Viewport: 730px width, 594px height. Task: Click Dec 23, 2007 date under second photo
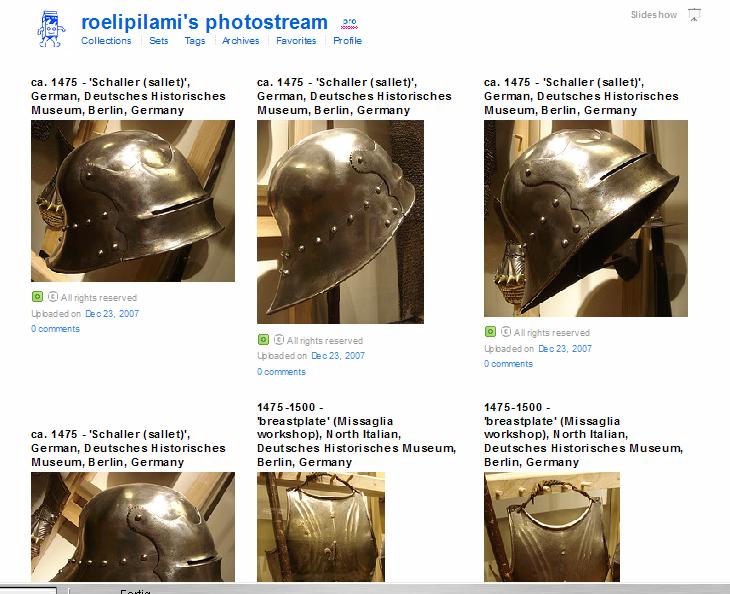[338, 356]
